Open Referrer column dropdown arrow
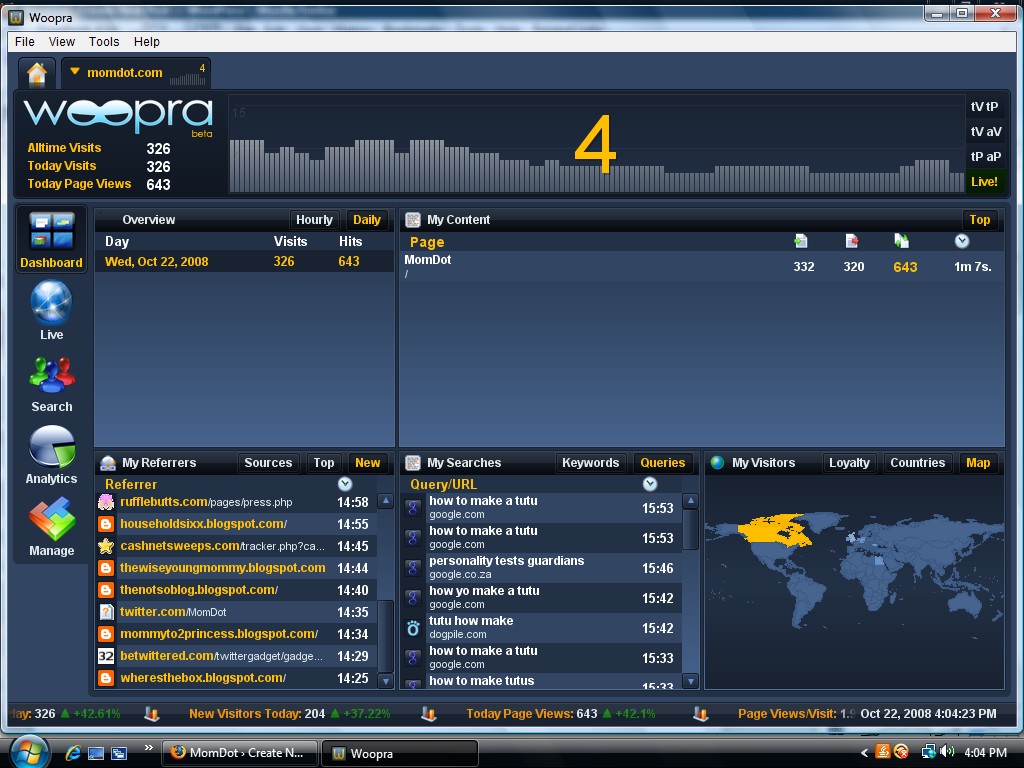 (x=345, y=484)
